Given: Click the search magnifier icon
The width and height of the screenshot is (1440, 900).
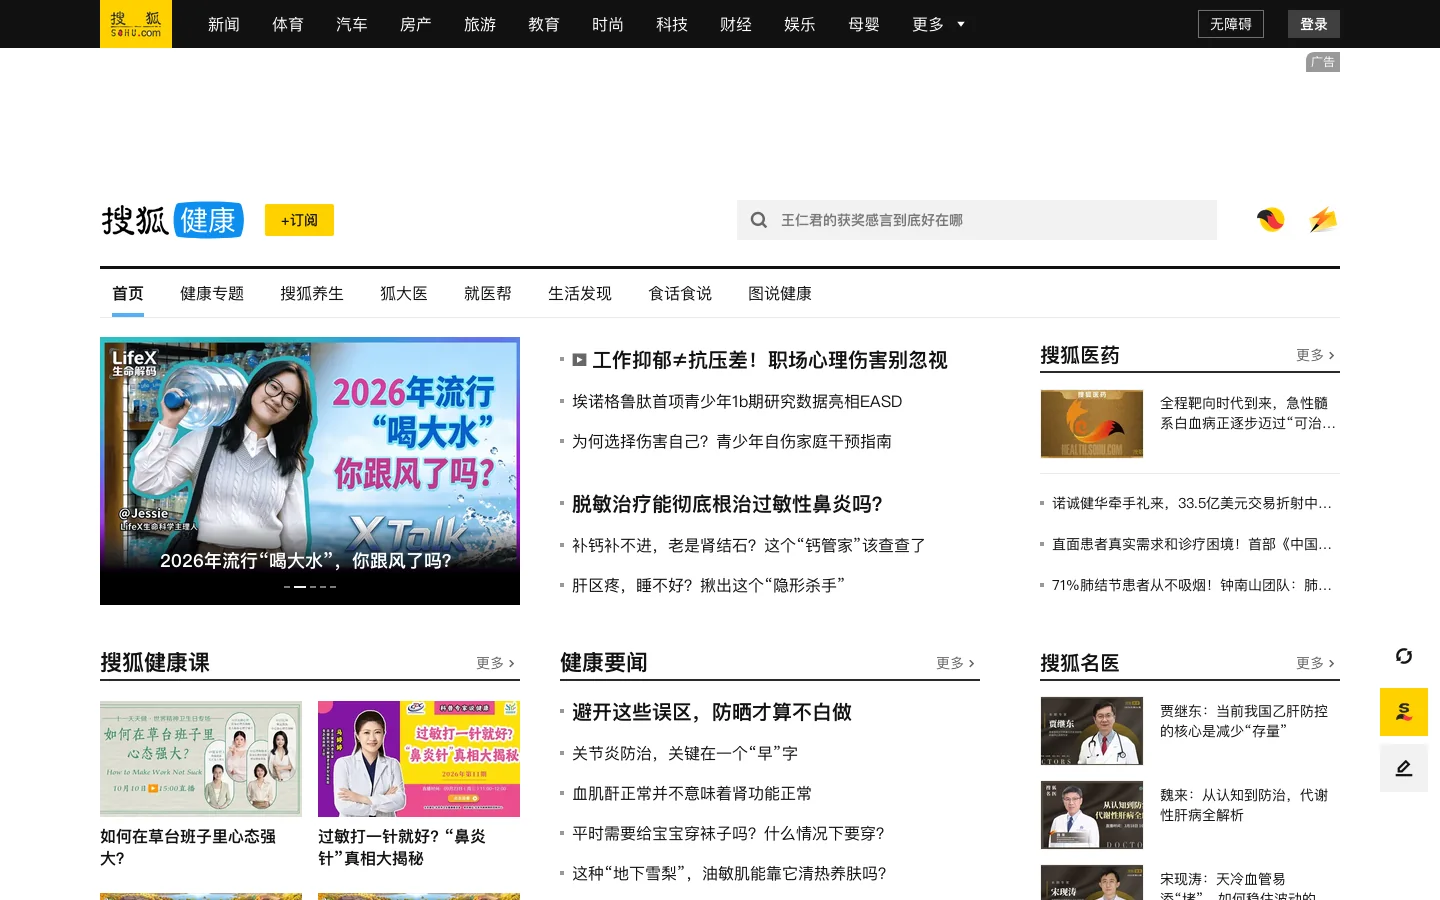Looking at the screenshot, I should tap(759, 220).
